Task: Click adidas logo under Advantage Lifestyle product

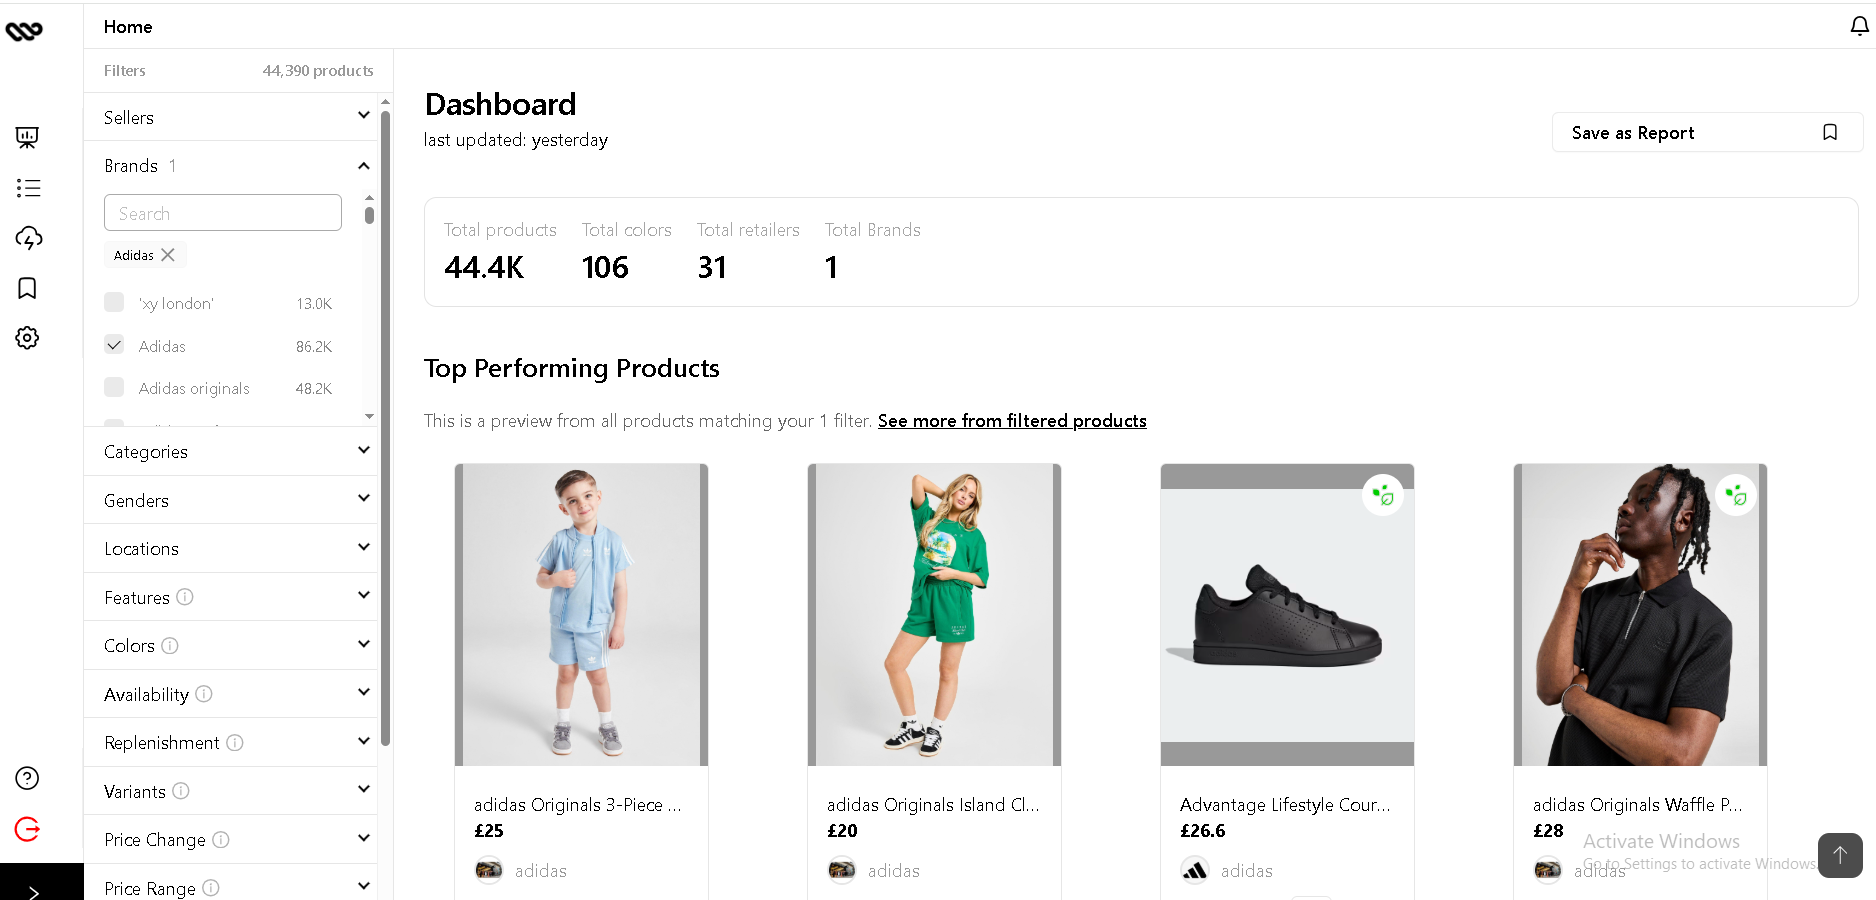Action: pos(1195,871)
